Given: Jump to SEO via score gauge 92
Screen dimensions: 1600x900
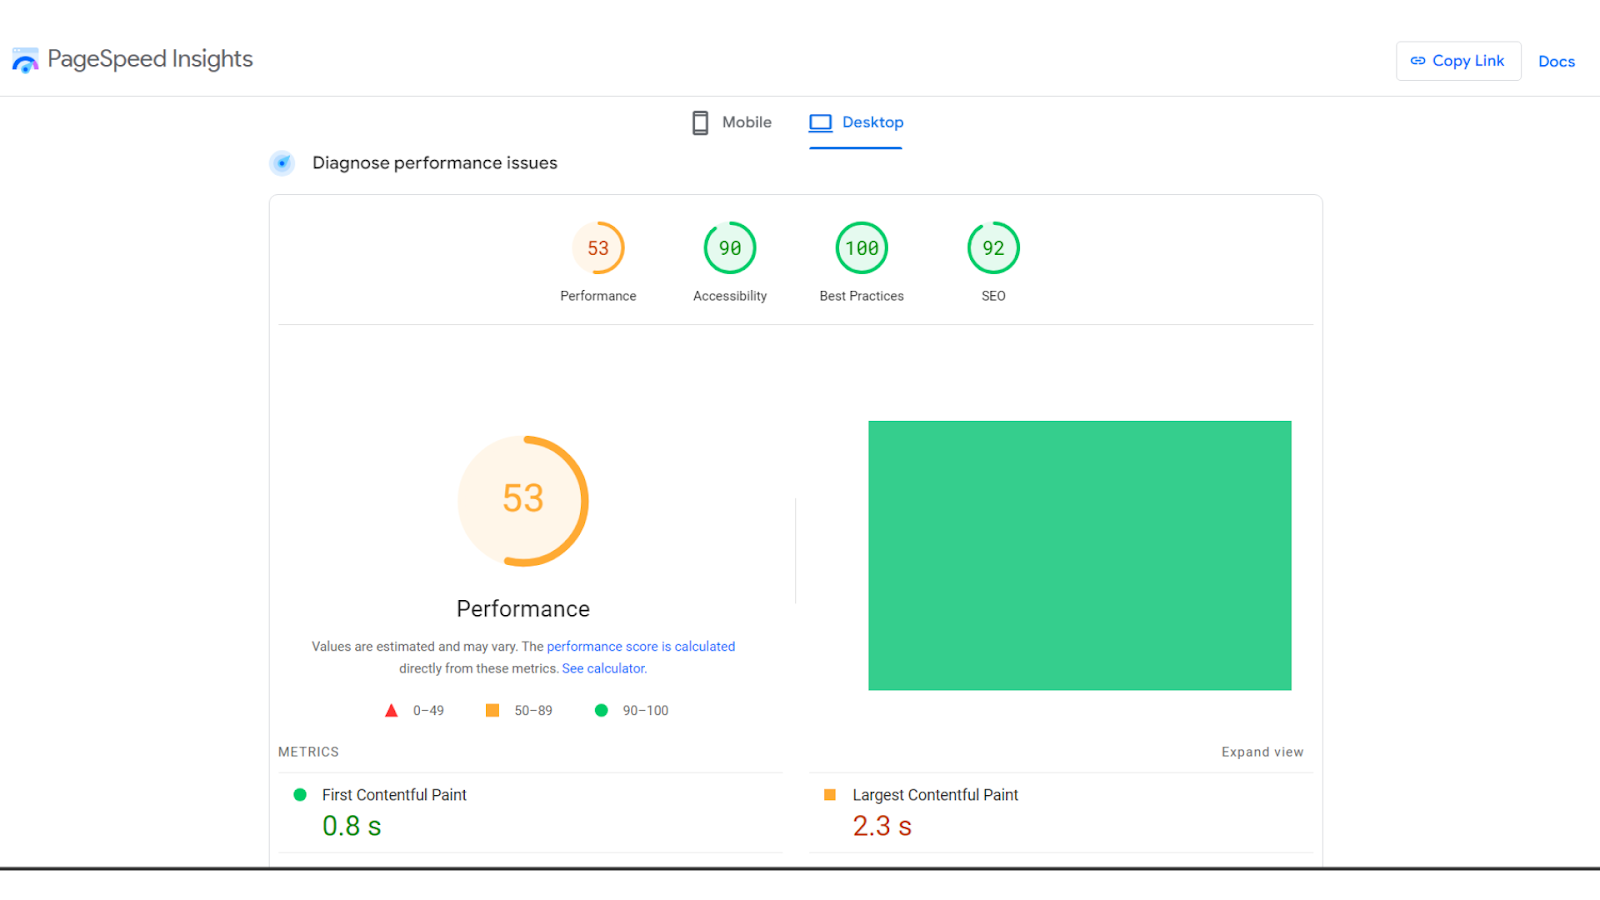Looking at the screenshot, I should coord(993,248).
